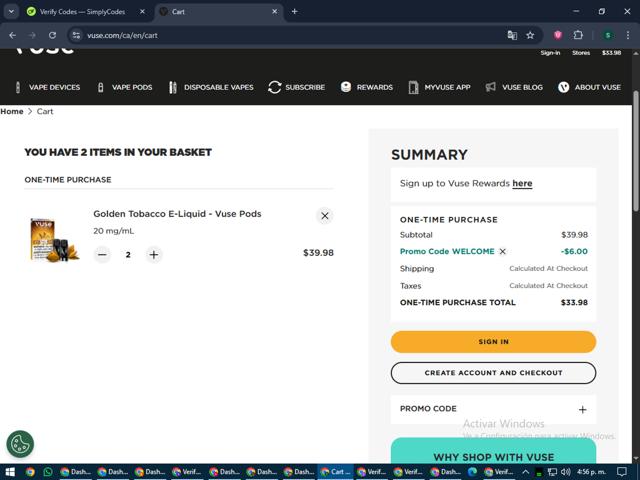Increase Golden Tobacco quantity with plus button

(154, 255)
